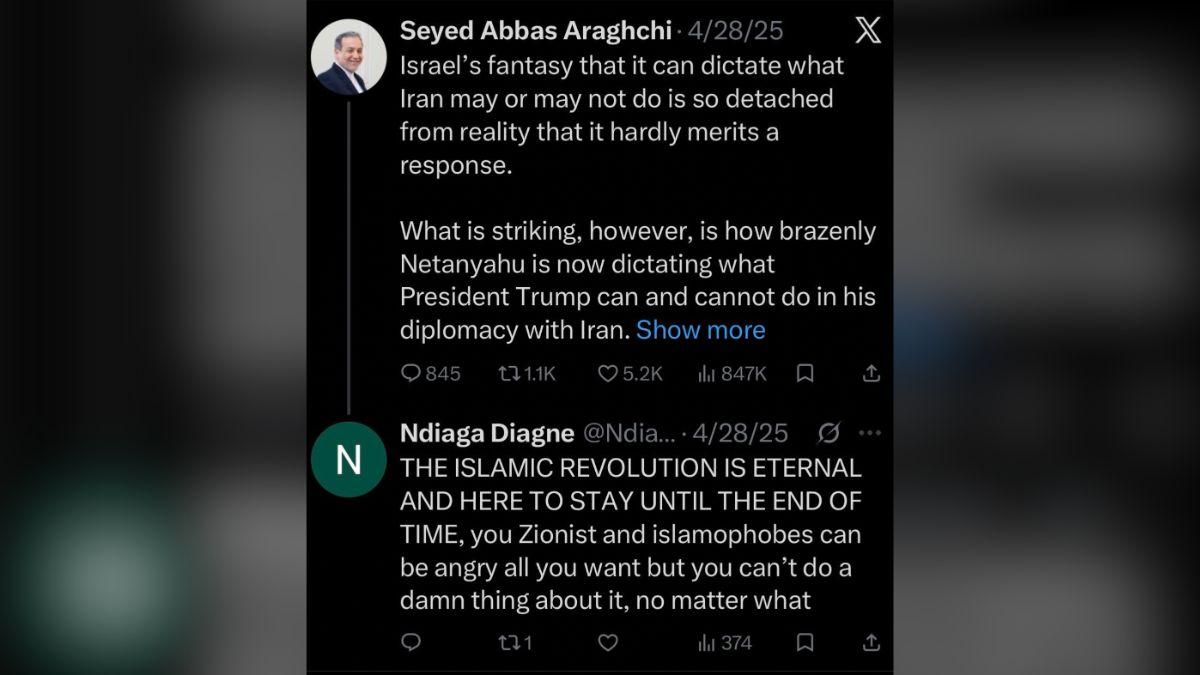Image resolution: width=1200 pixels, height=675 pixels.
Task: Open the X logo
Action: 866,30
